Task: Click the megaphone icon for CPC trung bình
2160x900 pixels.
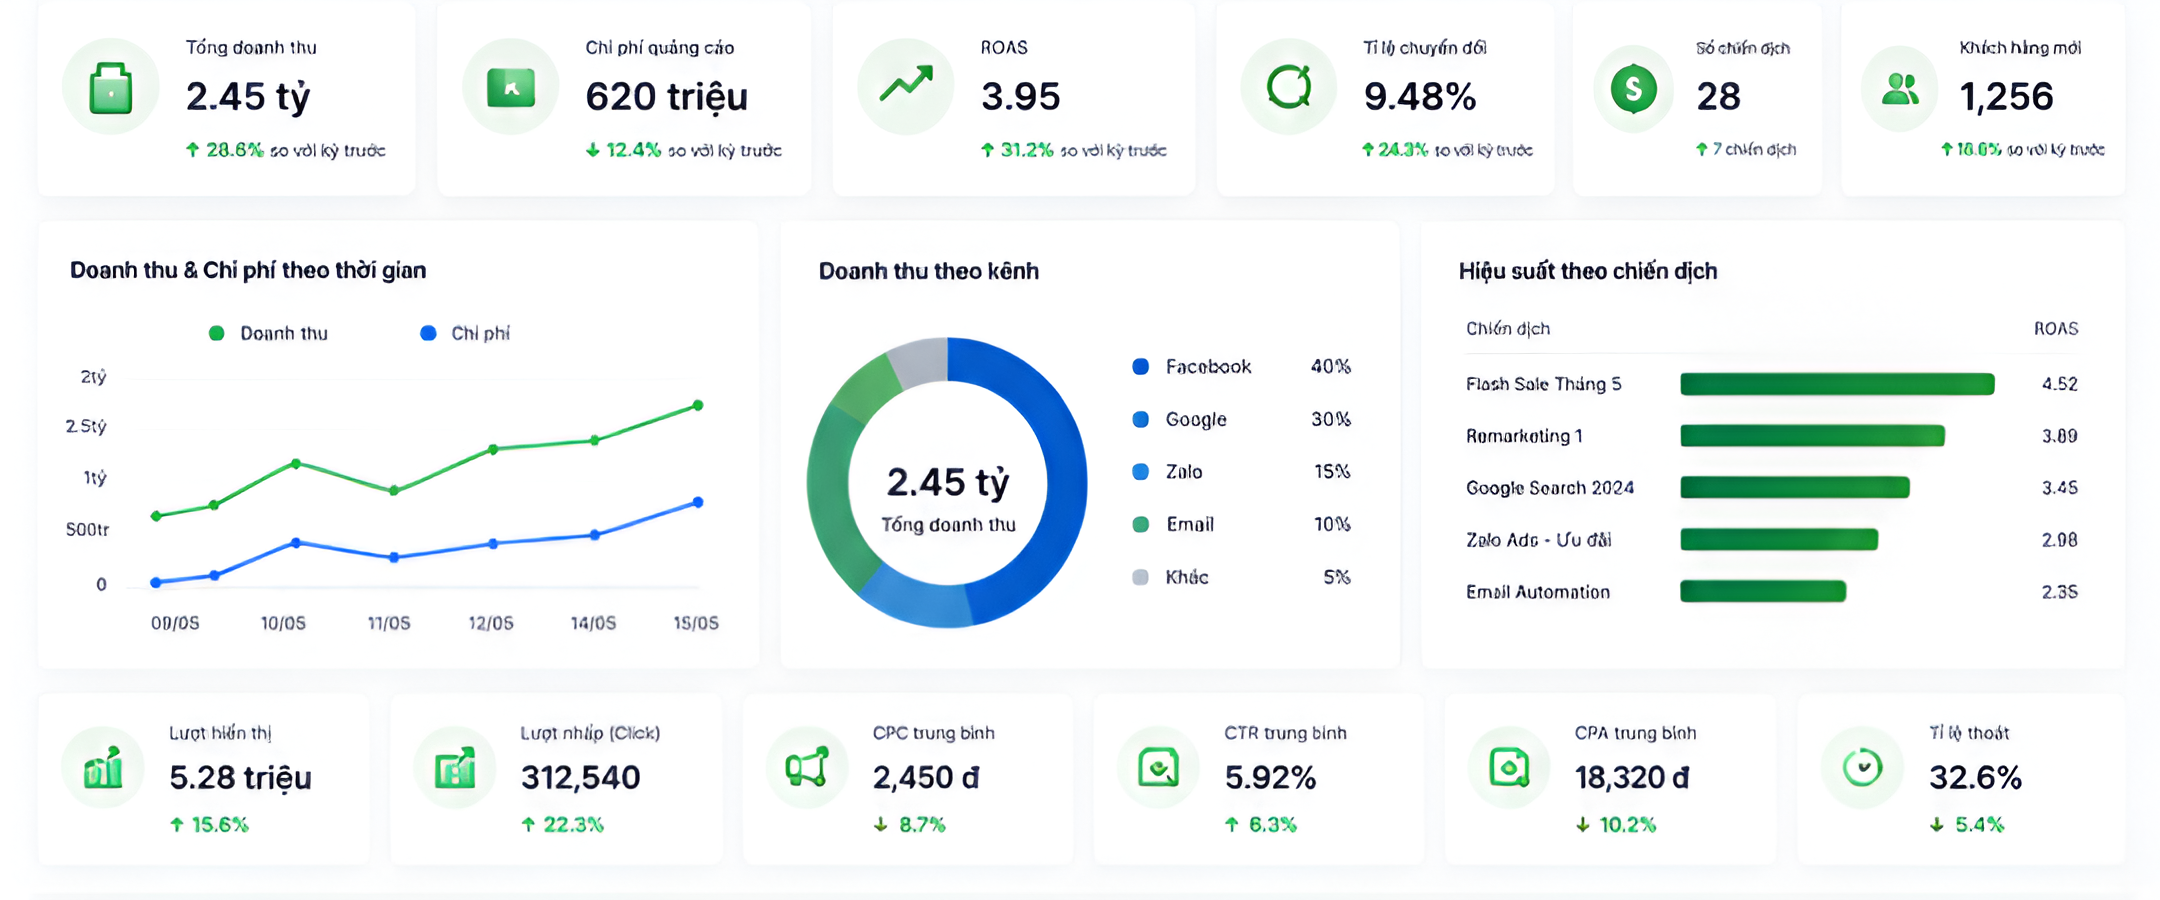Action: [806, 767]
